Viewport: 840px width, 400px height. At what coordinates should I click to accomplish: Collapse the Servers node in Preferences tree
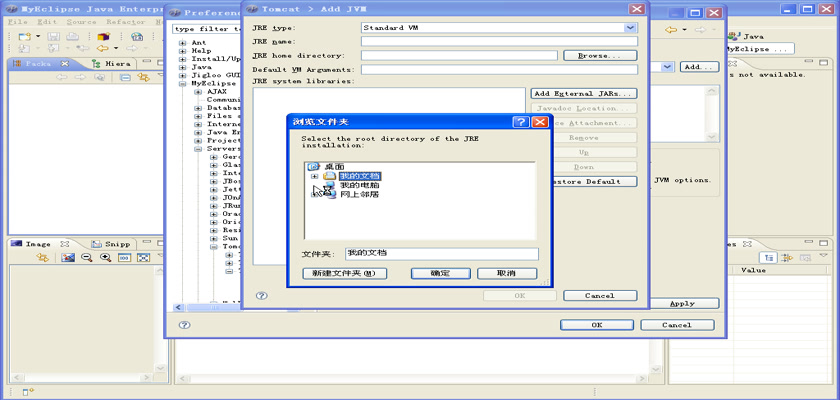tap(198, 149)
